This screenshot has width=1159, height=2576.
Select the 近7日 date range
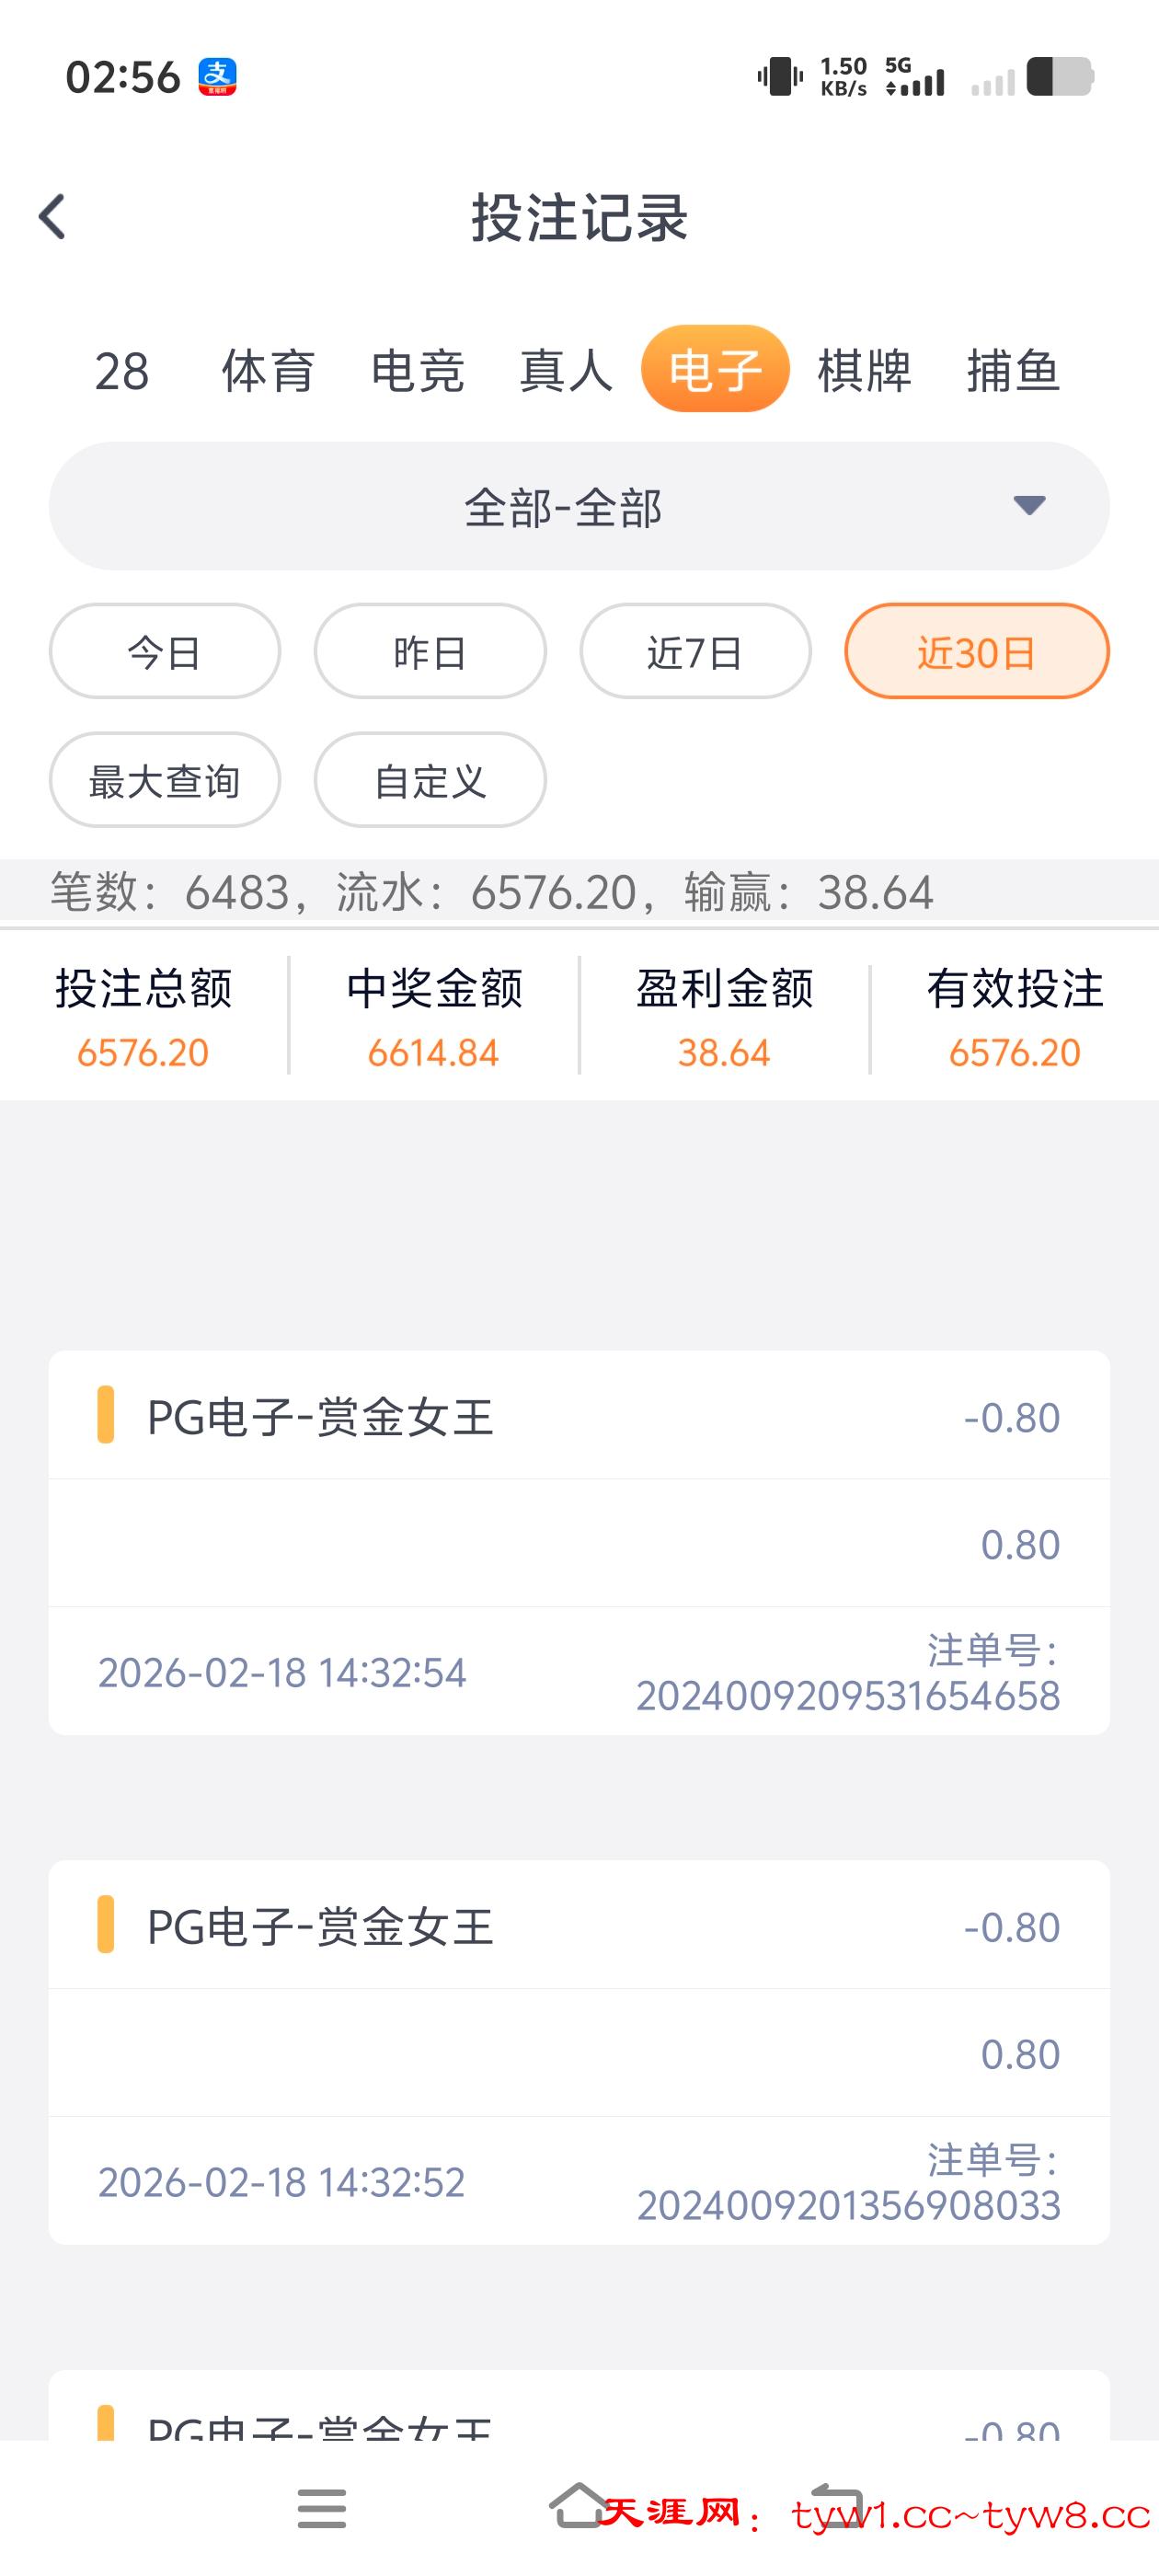(695, 652)
